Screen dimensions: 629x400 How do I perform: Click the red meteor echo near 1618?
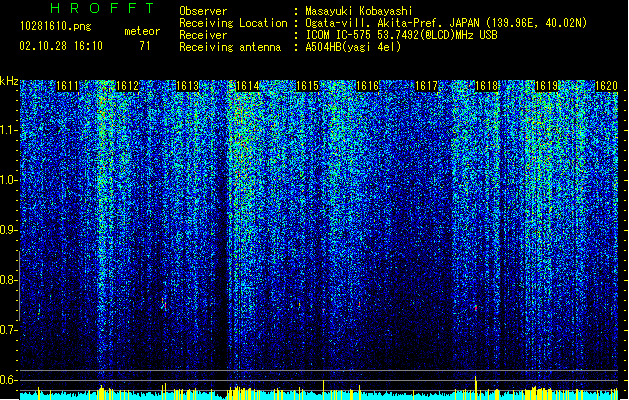click(476, 308)
